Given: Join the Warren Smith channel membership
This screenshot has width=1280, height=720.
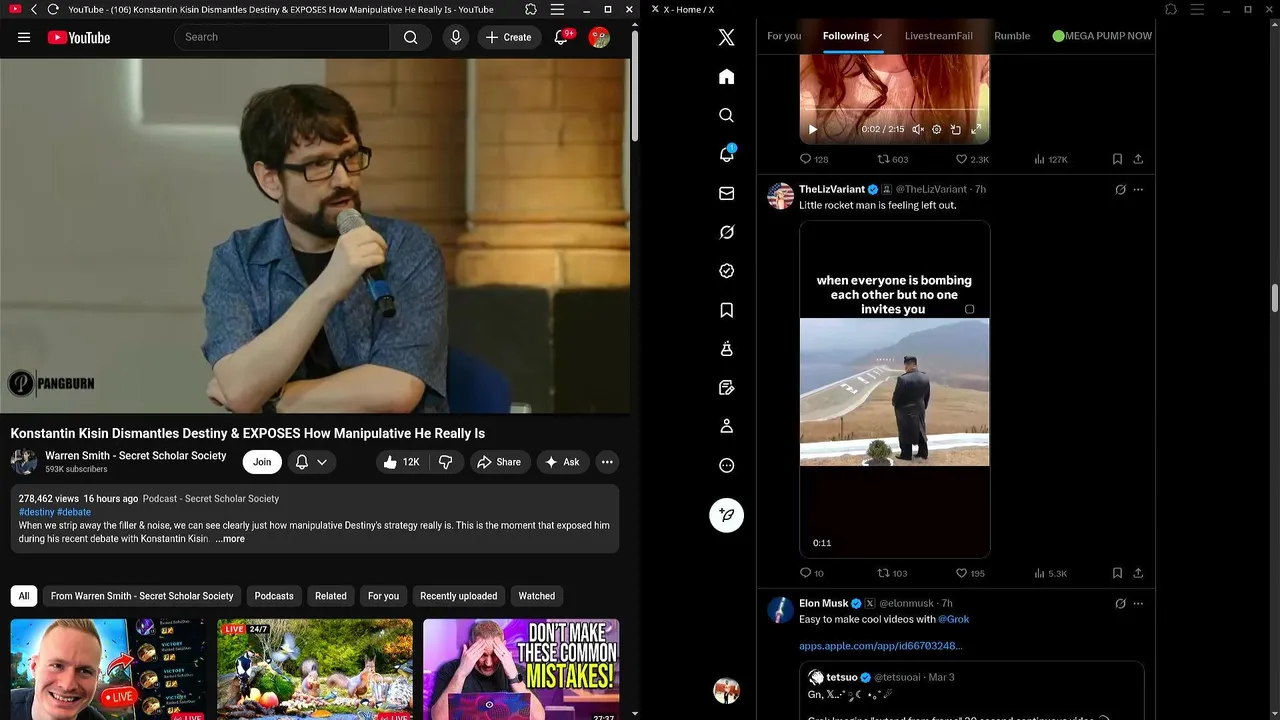Looking at the screenshot, I should [x=262, y=462].
